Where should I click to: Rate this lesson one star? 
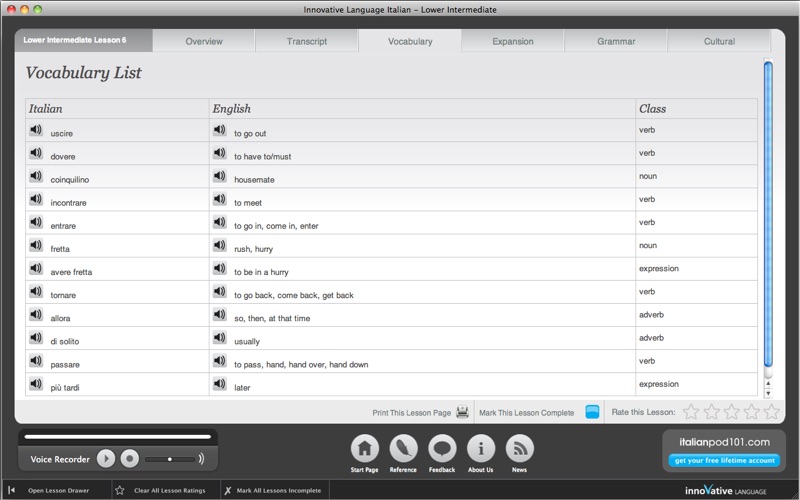(x=691, y=412)
